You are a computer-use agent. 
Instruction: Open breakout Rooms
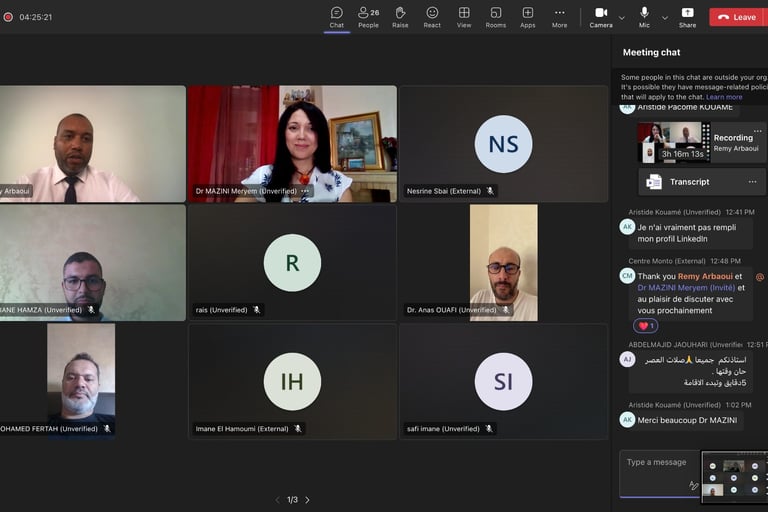coord(496,17)
